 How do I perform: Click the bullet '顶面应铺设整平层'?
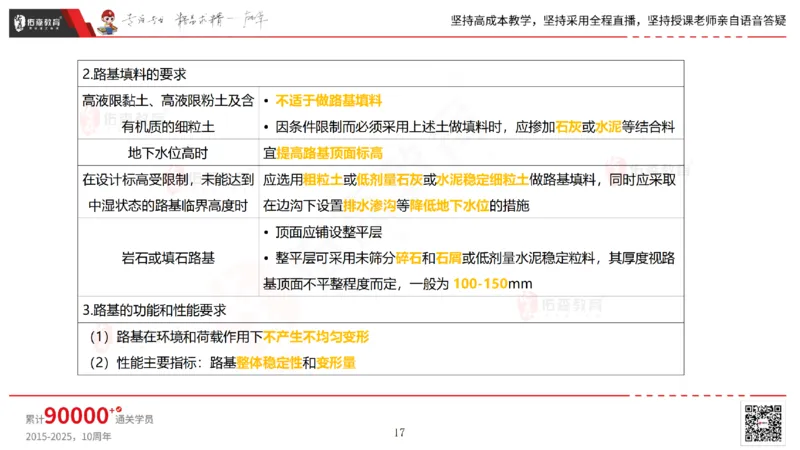click(329, 232)
